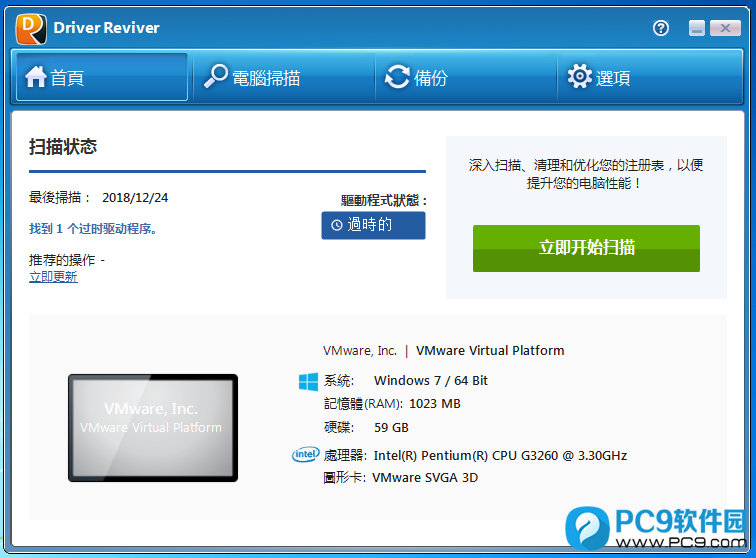This screenshot has height=558, width=756.
Task: Click the 找到 1 个过时驱动程序 text
Action: click(x=93, y=229)
